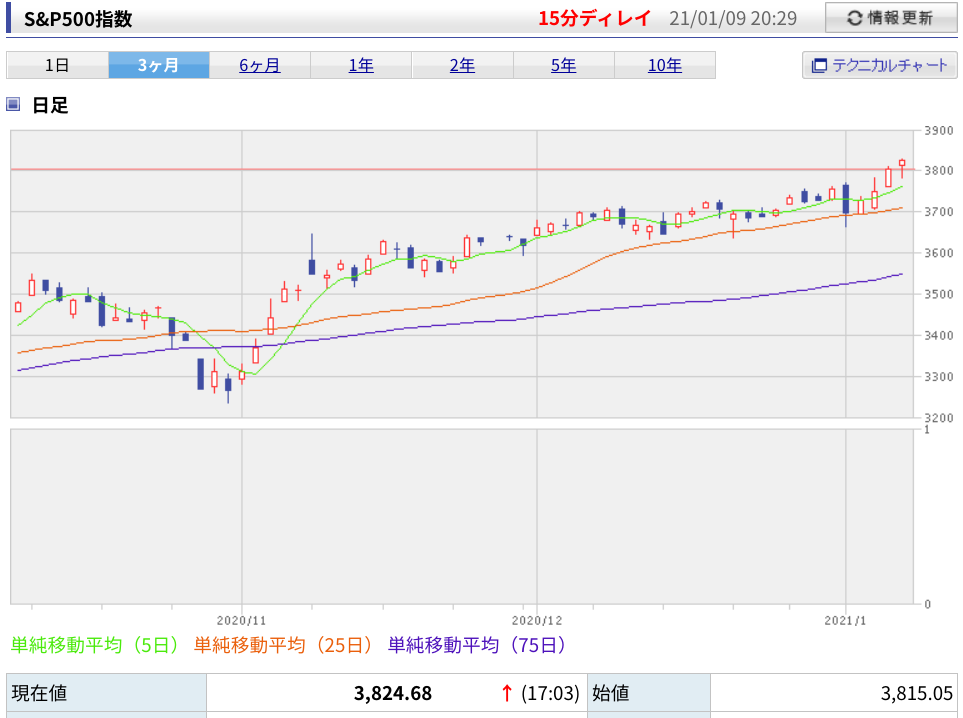Click the 3500 price axis label

(x=938, y=294)
